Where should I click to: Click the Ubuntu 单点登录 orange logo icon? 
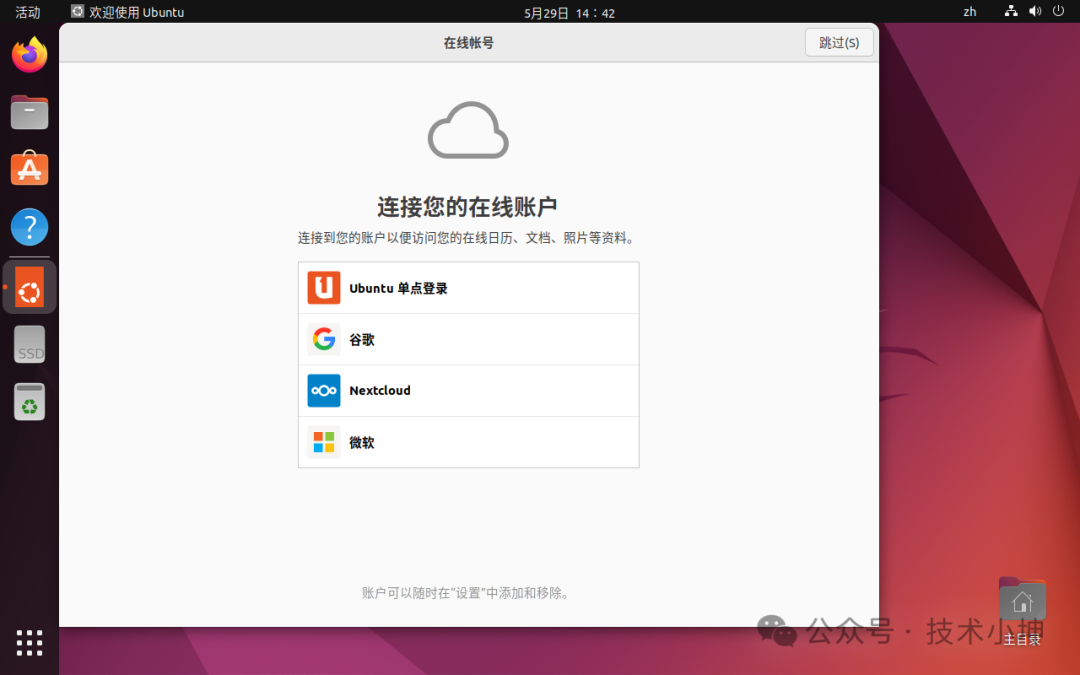click(x=324, y=288)
